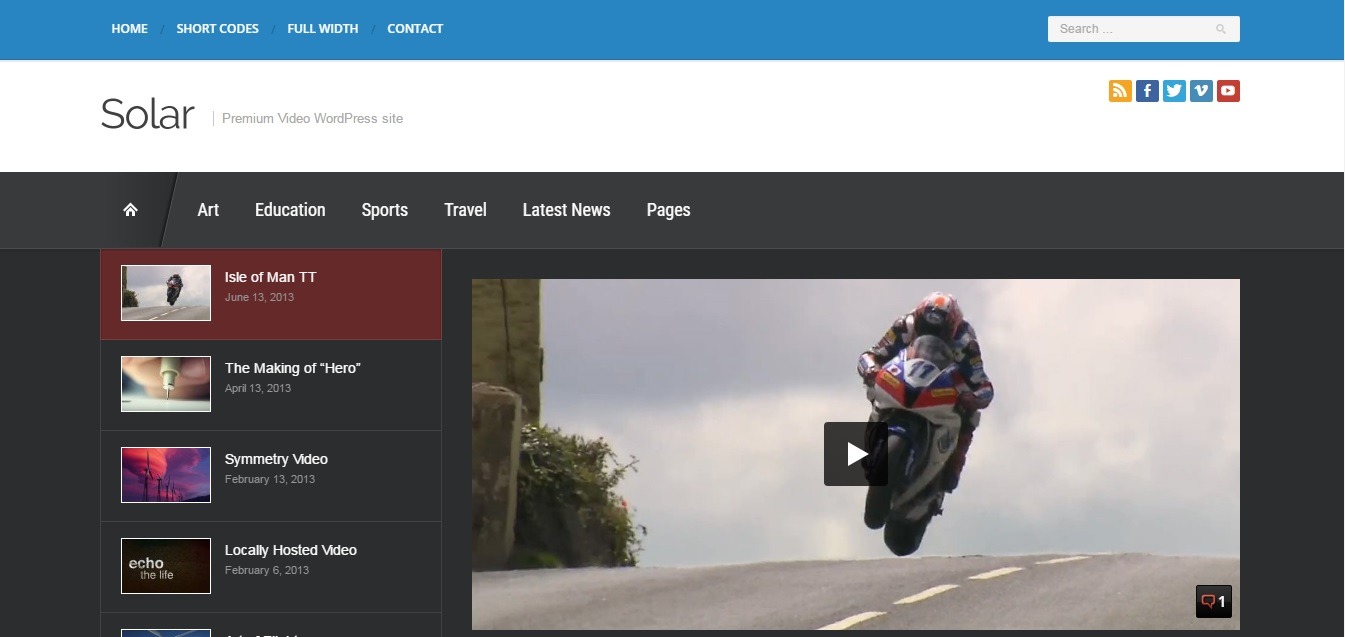Click the SHORT CODES link

(x=217, y=28)
